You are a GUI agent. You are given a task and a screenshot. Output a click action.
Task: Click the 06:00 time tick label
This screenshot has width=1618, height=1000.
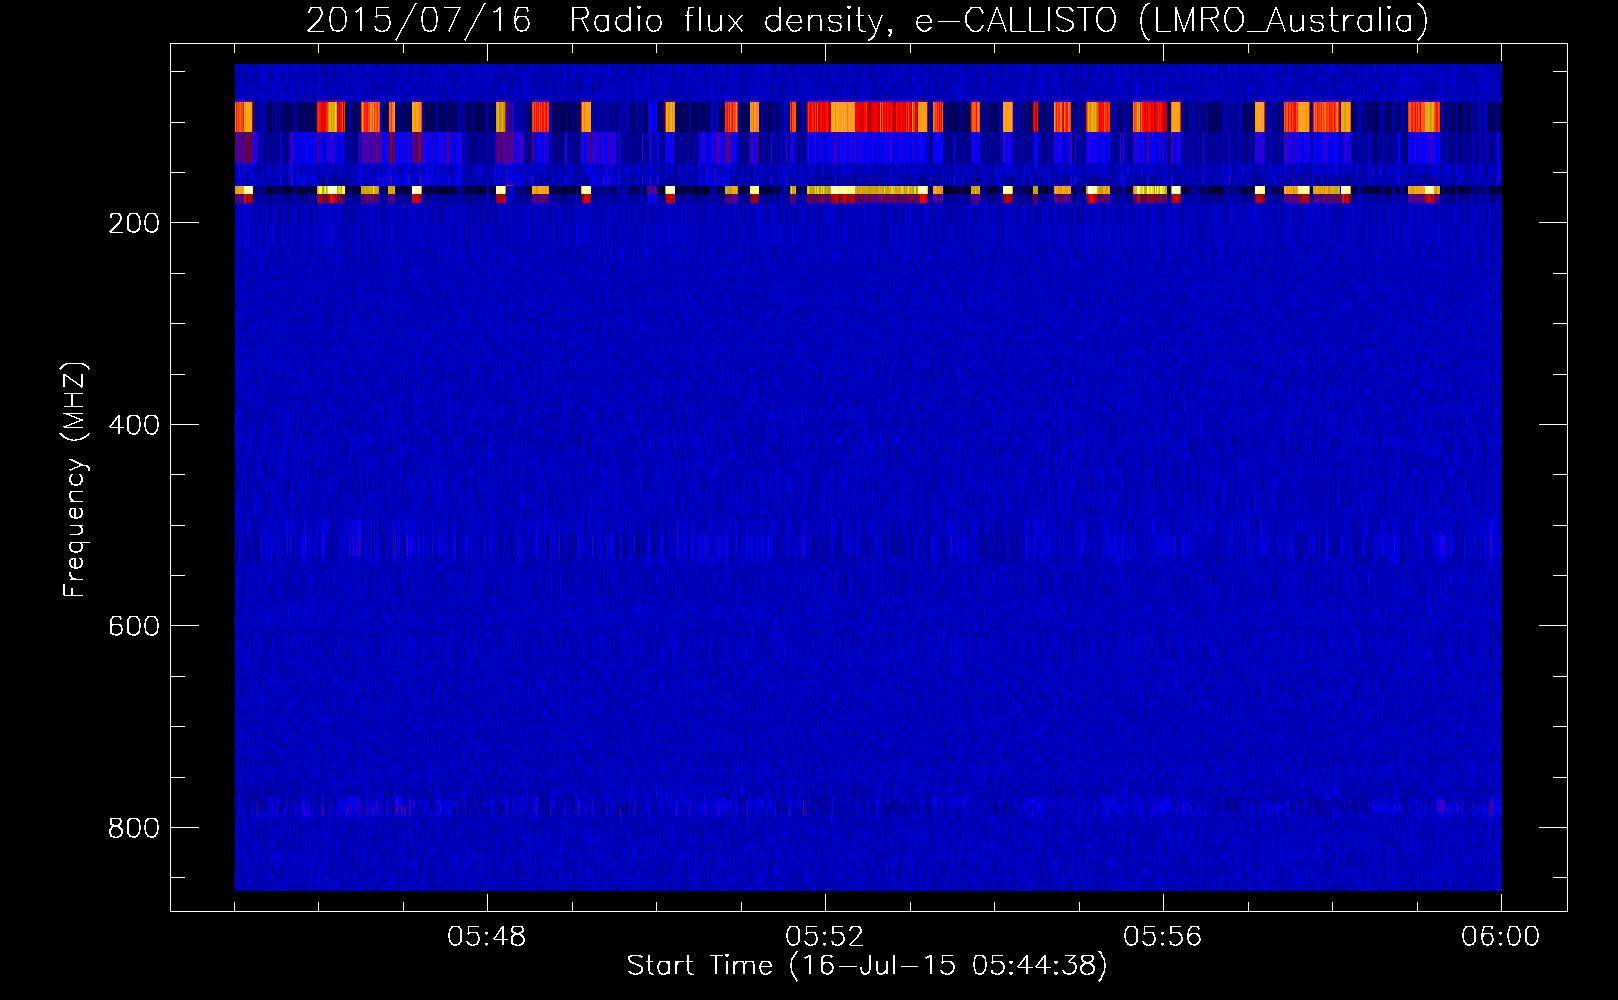click(1501, 937)
